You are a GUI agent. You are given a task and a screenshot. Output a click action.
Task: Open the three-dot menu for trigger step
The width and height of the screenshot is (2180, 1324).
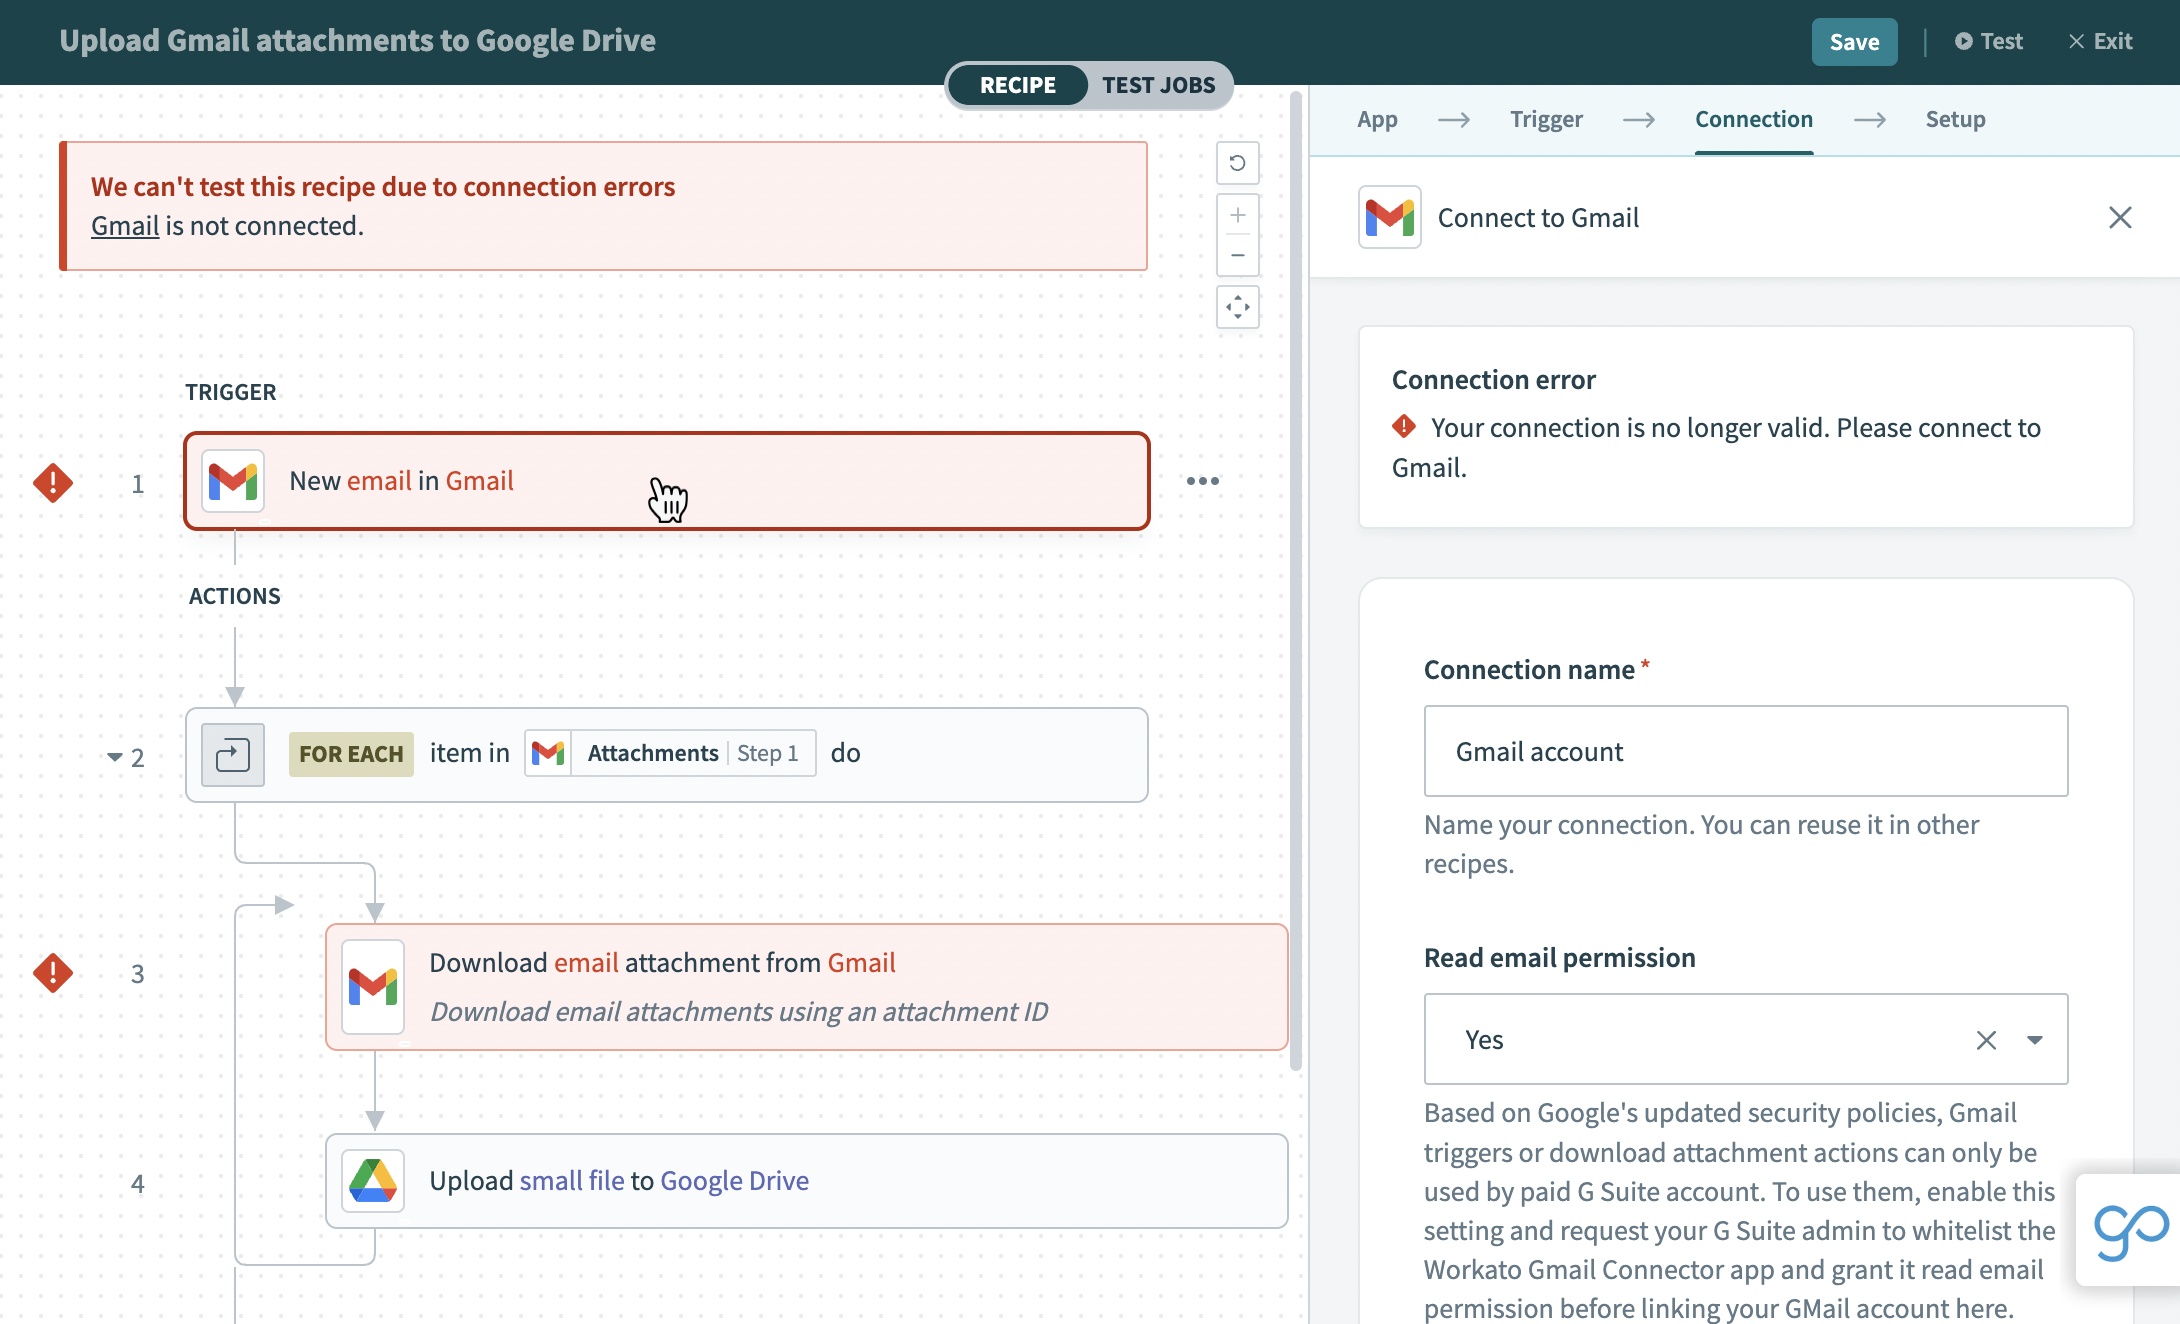pos(1203,481)
